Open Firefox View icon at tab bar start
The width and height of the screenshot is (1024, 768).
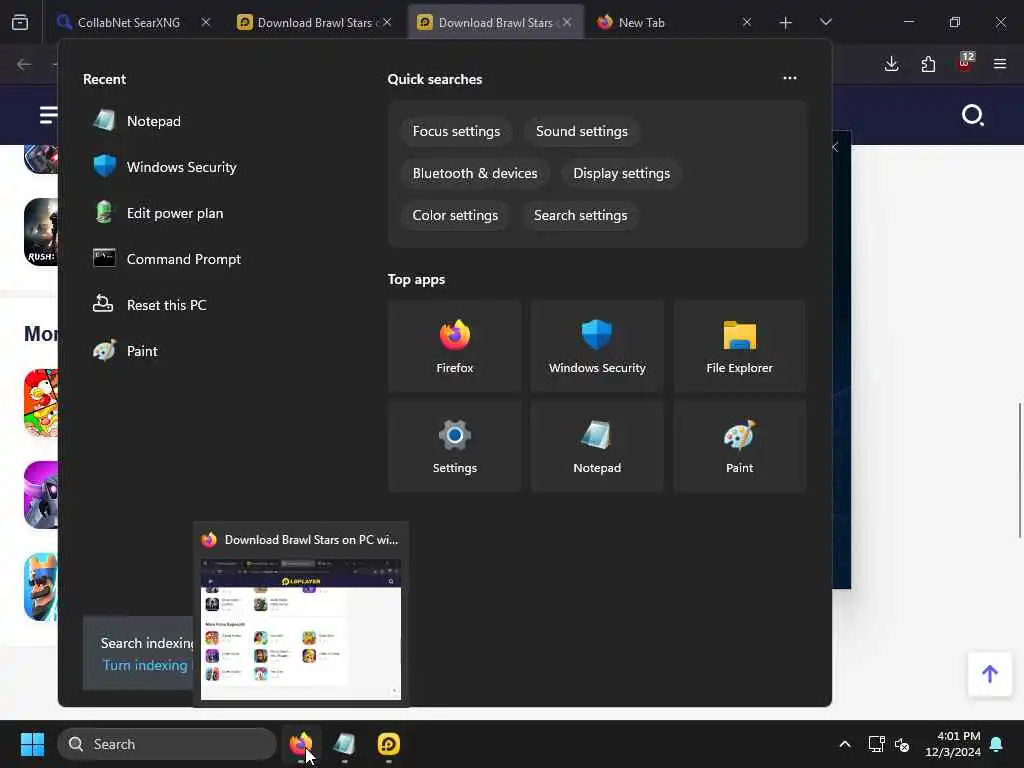20,22
